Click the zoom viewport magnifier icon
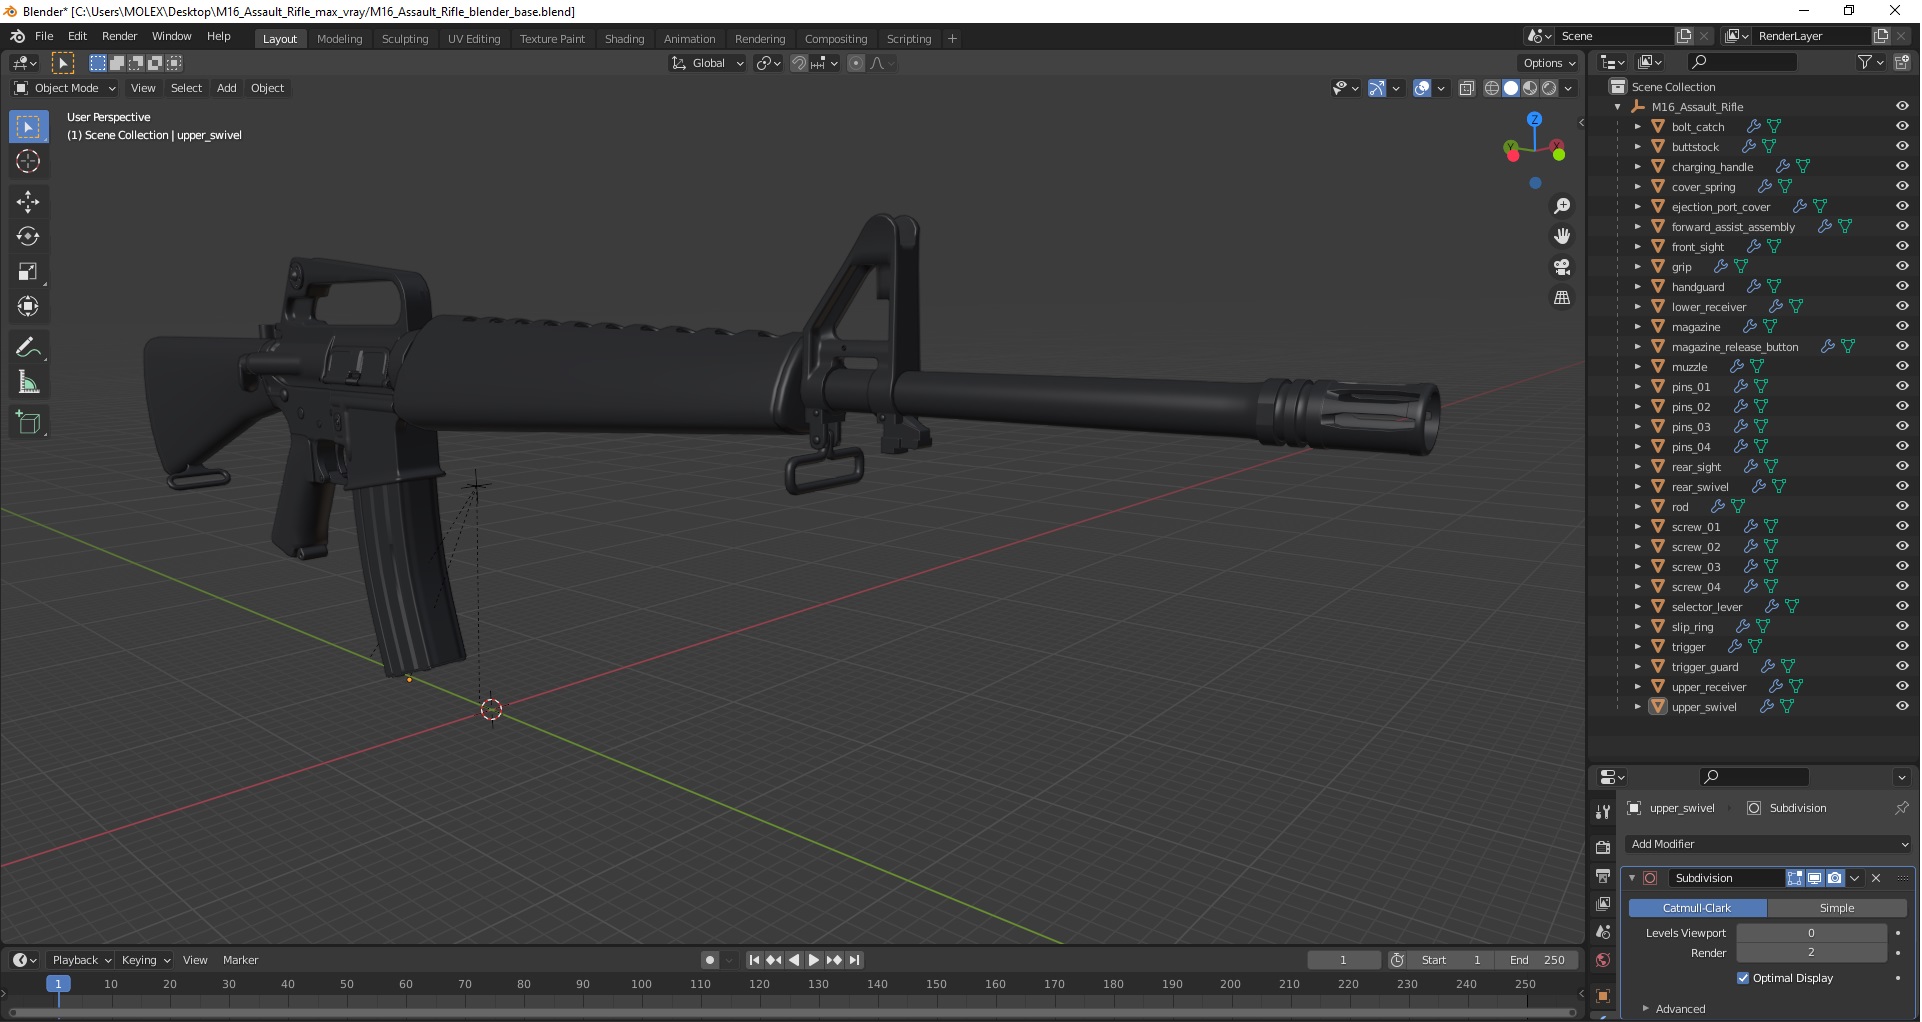This screenshot has height=1022, width=1922. coord(1562,206)
